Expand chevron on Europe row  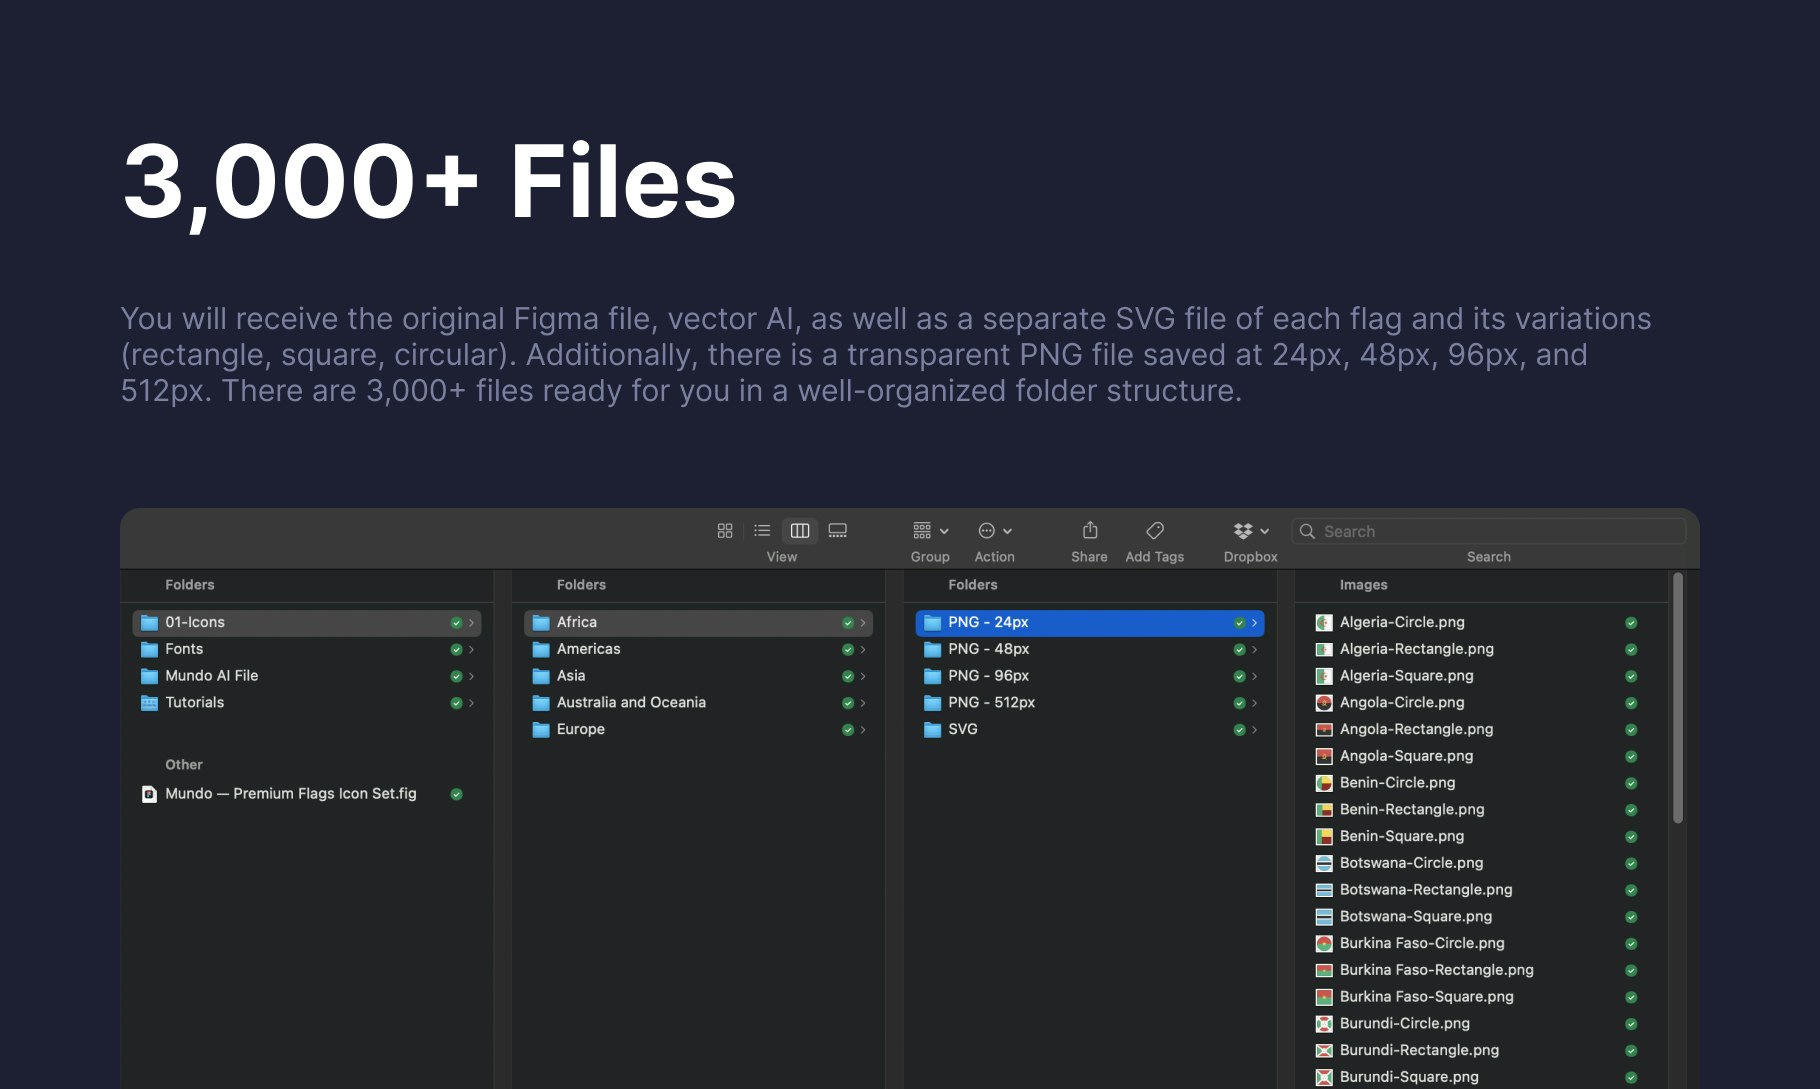click(x=863, y=730)
